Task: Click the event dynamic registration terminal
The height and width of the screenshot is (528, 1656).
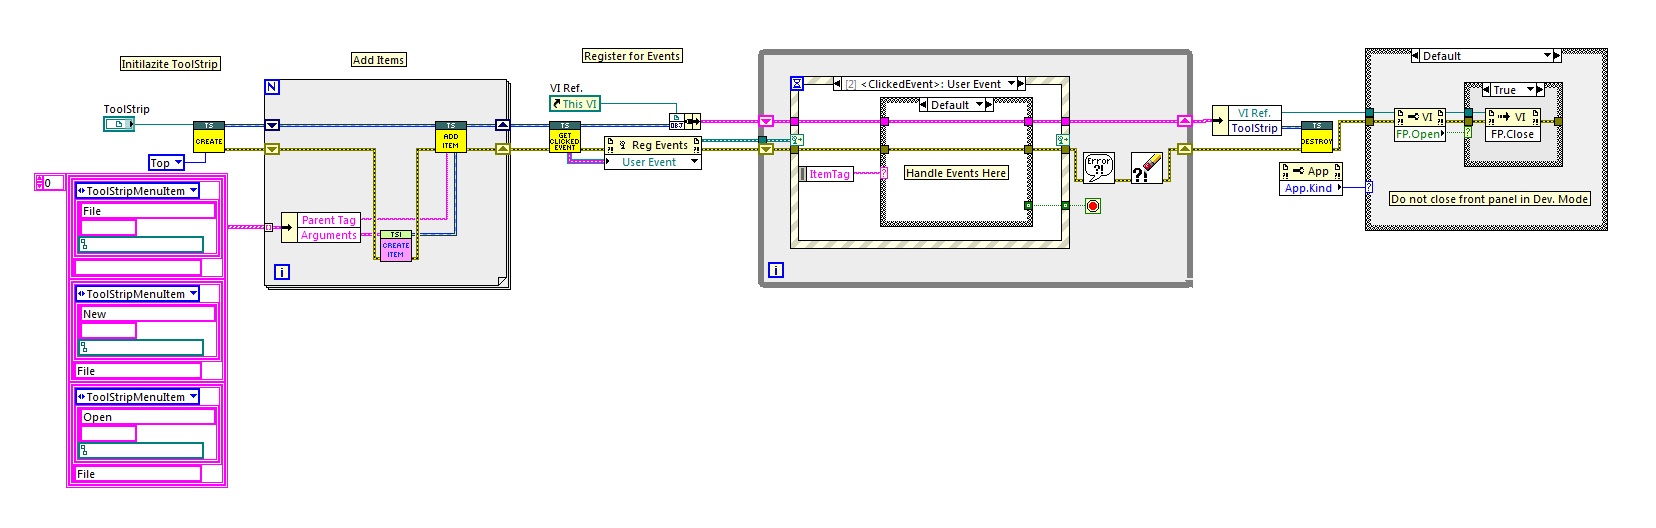Action: tap(797, 140)
